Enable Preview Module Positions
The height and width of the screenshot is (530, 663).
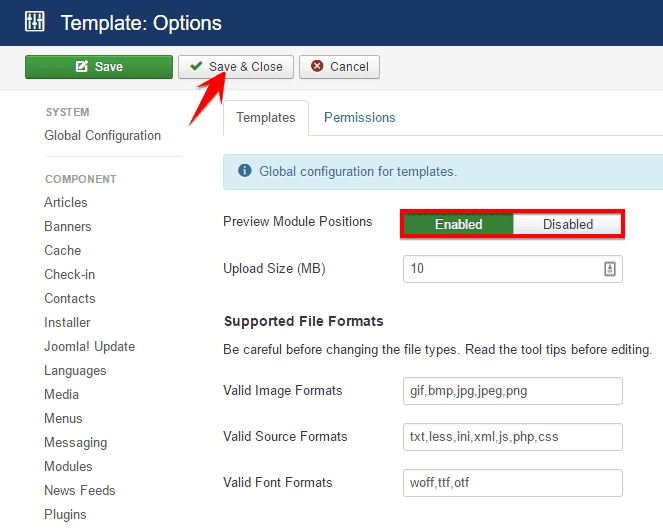click(x=458, y=224)
